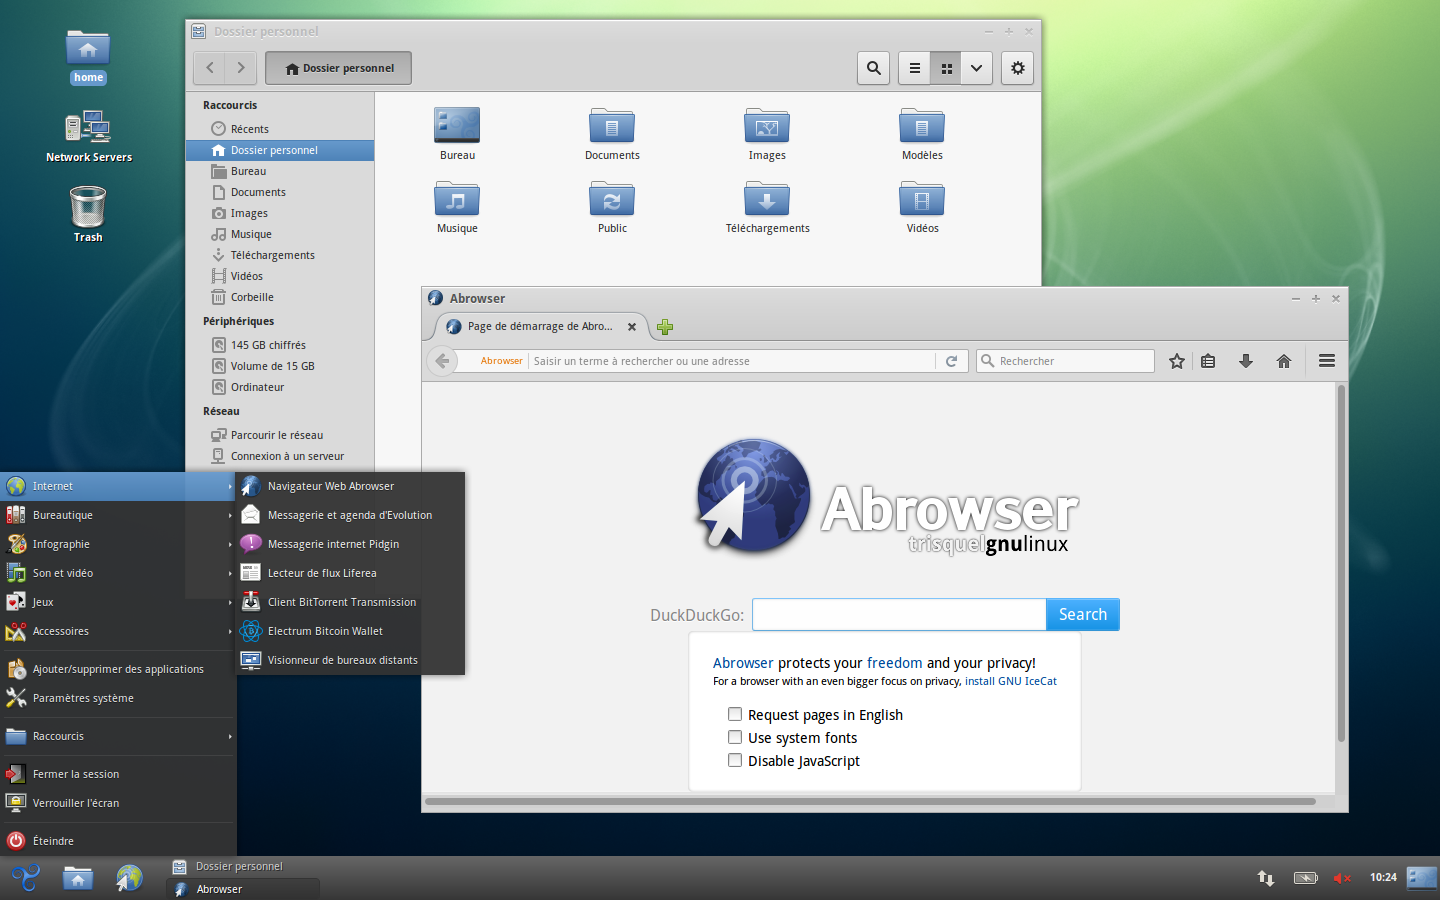
Task: Expand the Infographie submenu
Action: click(x=118, y=544)
